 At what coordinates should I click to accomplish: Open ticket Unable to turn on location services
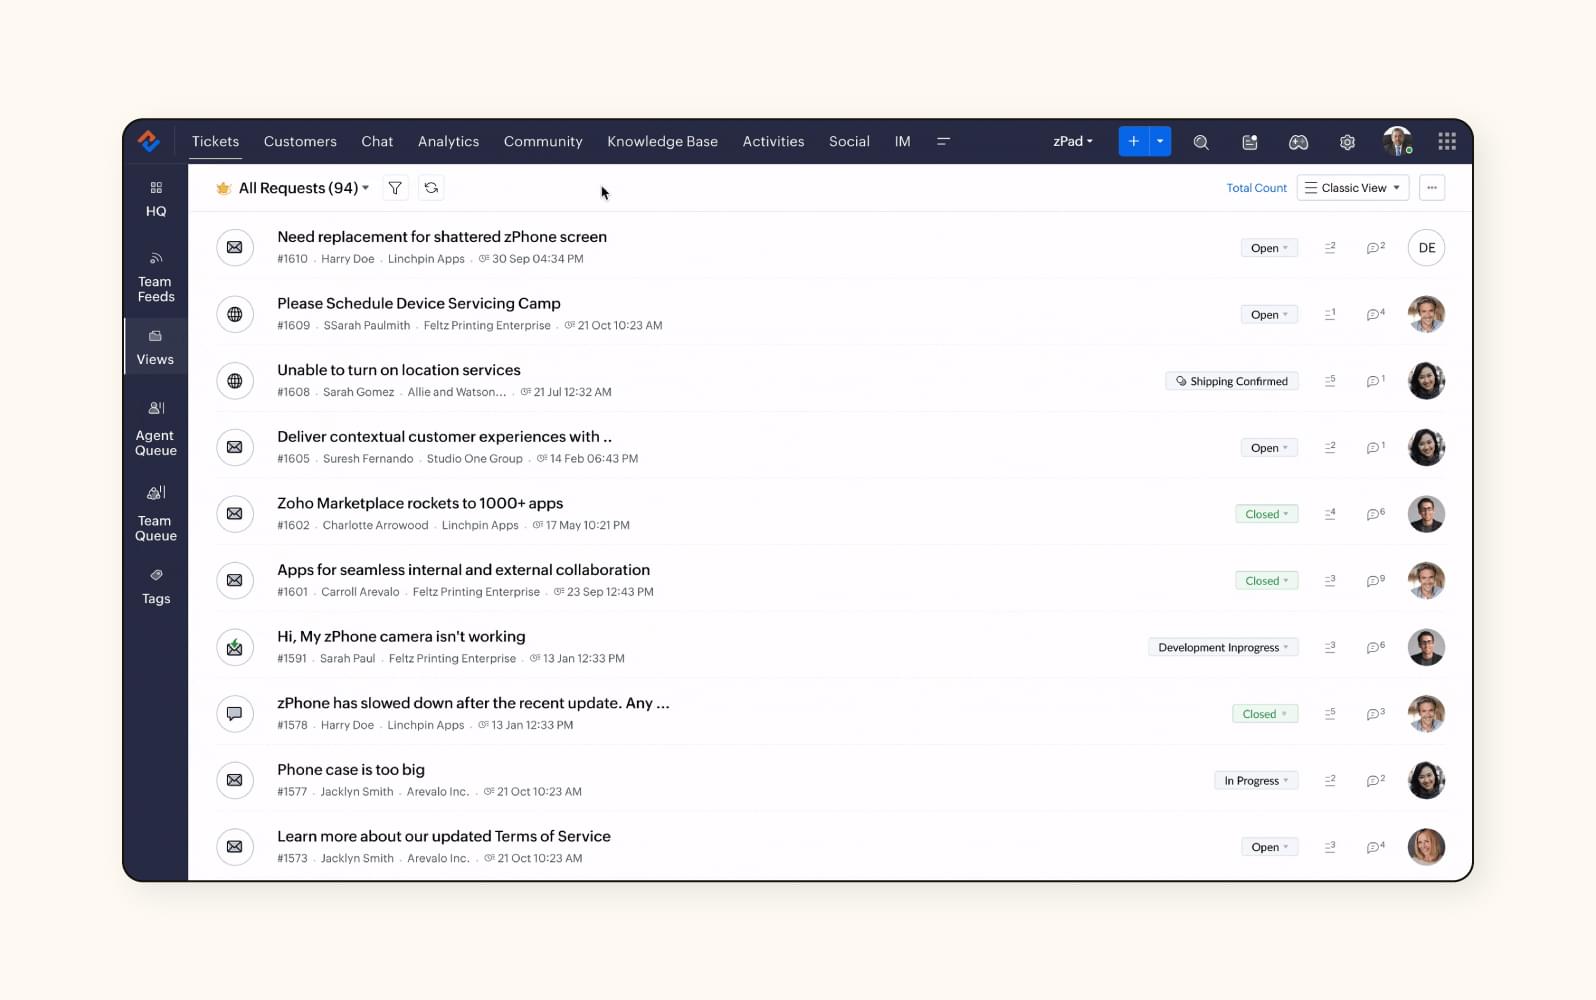click(399, 370)
